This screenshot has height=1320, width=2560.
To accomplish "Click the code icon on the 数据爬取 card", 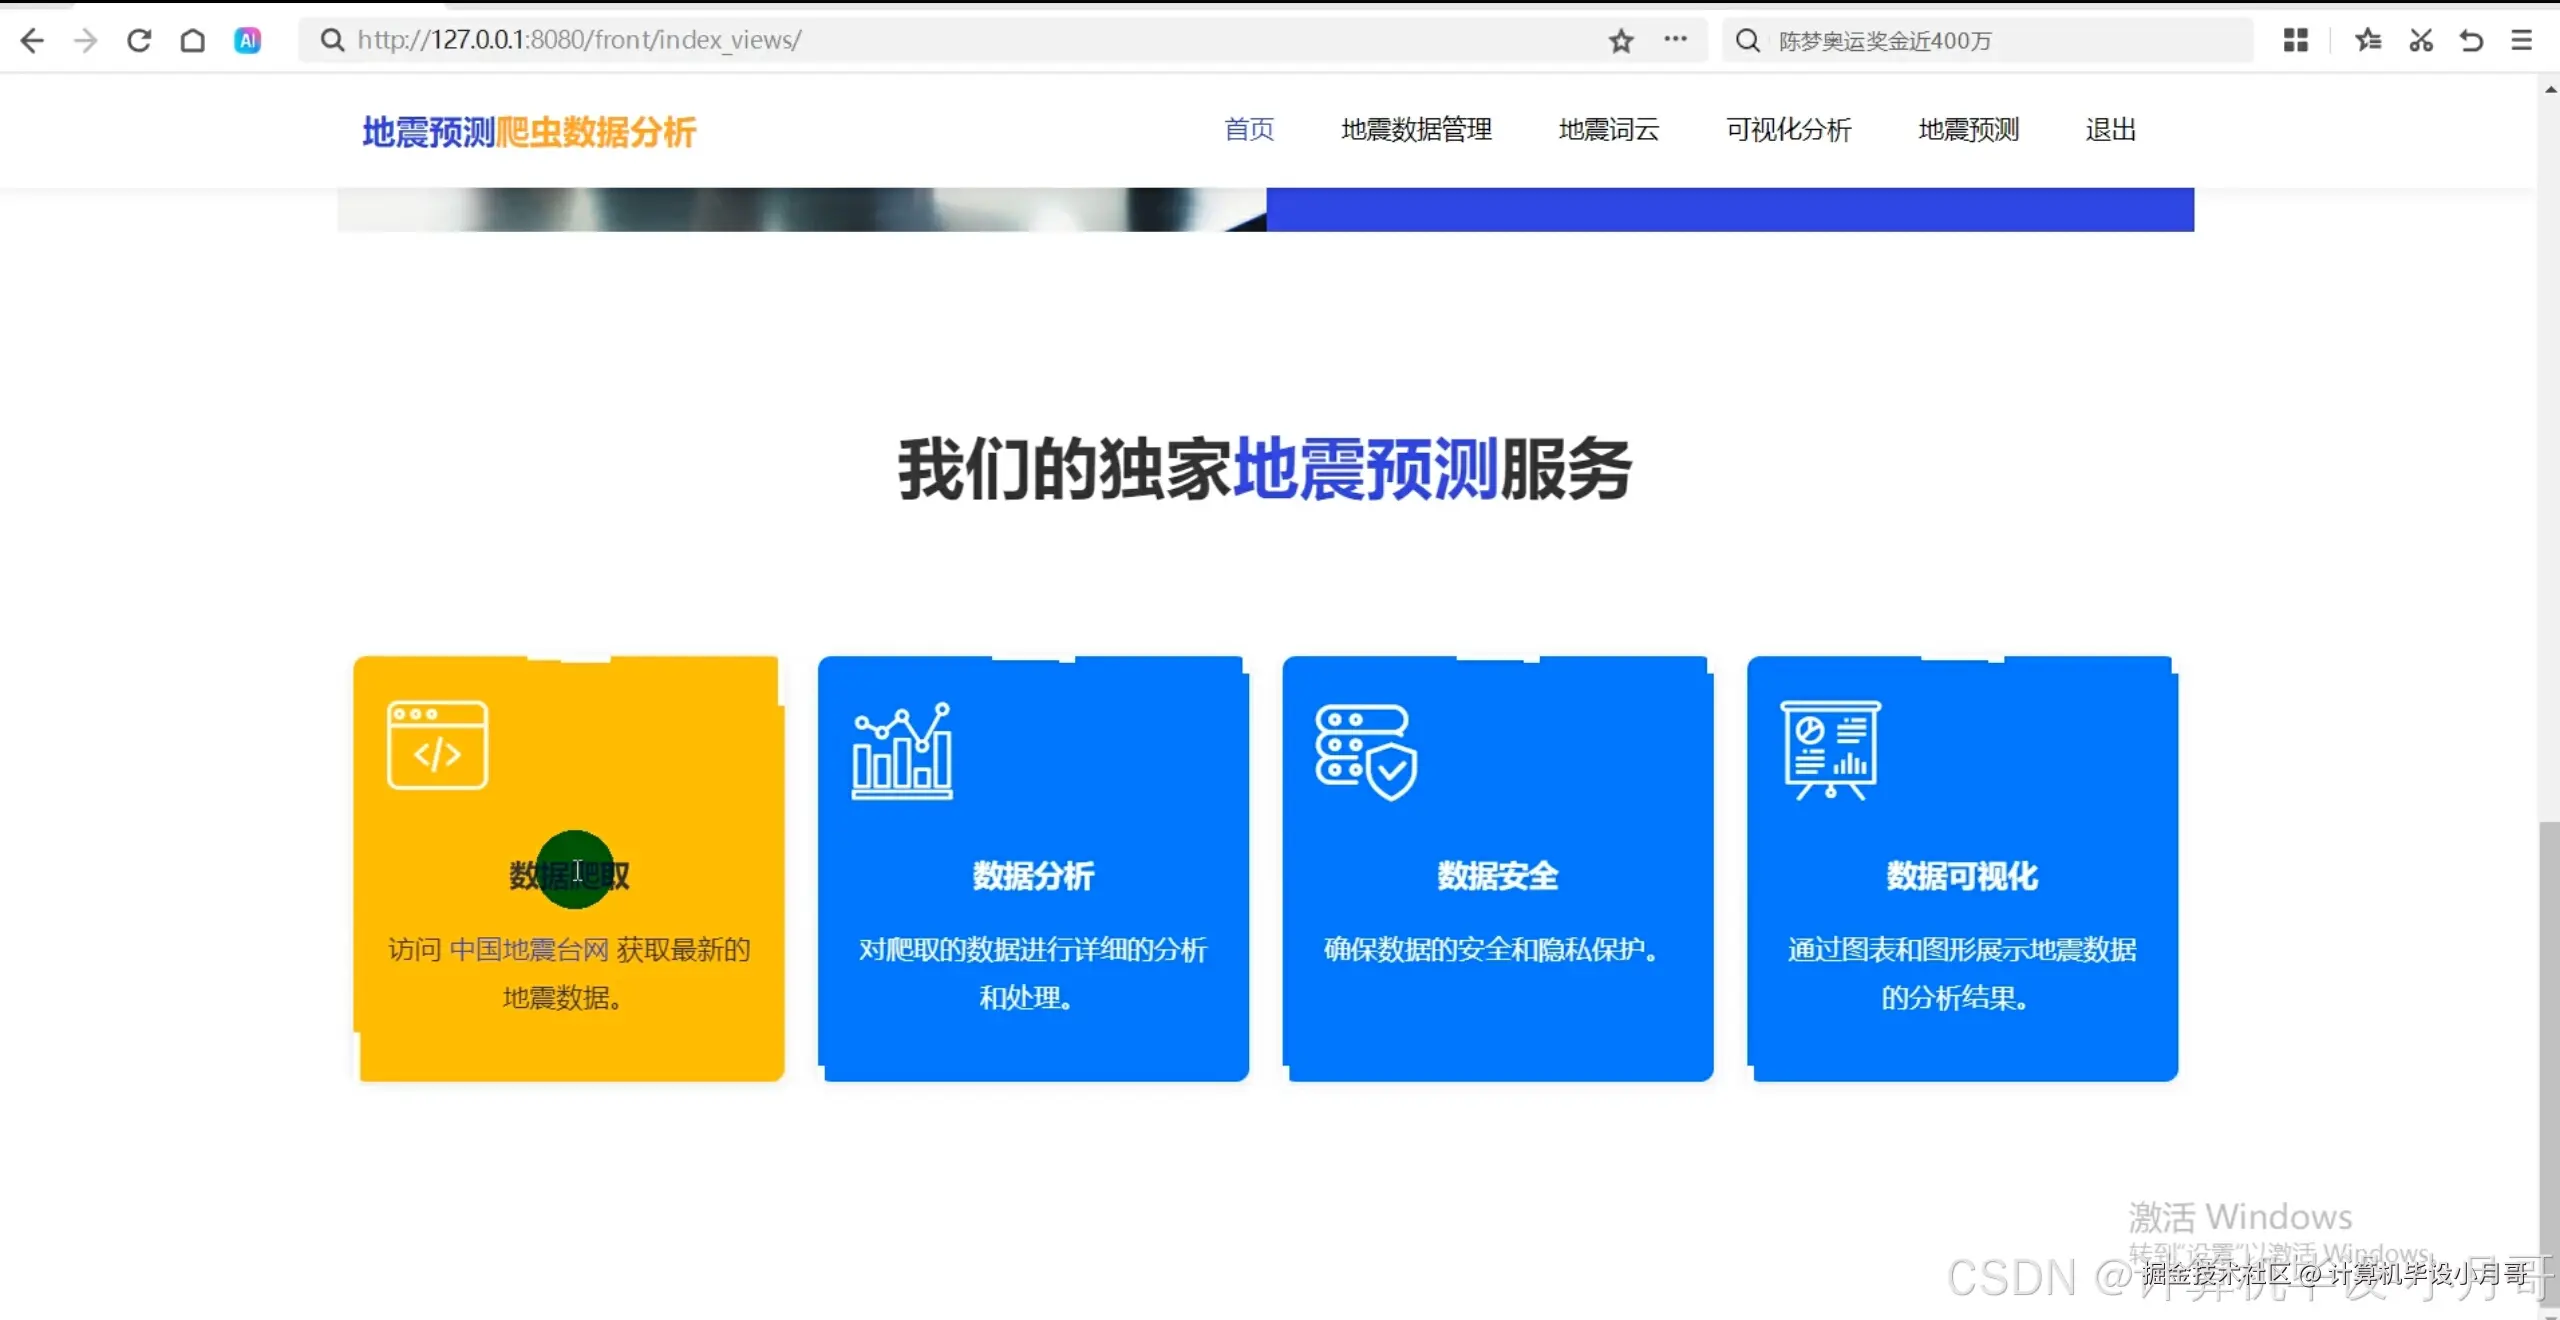I will pos(437,744).
